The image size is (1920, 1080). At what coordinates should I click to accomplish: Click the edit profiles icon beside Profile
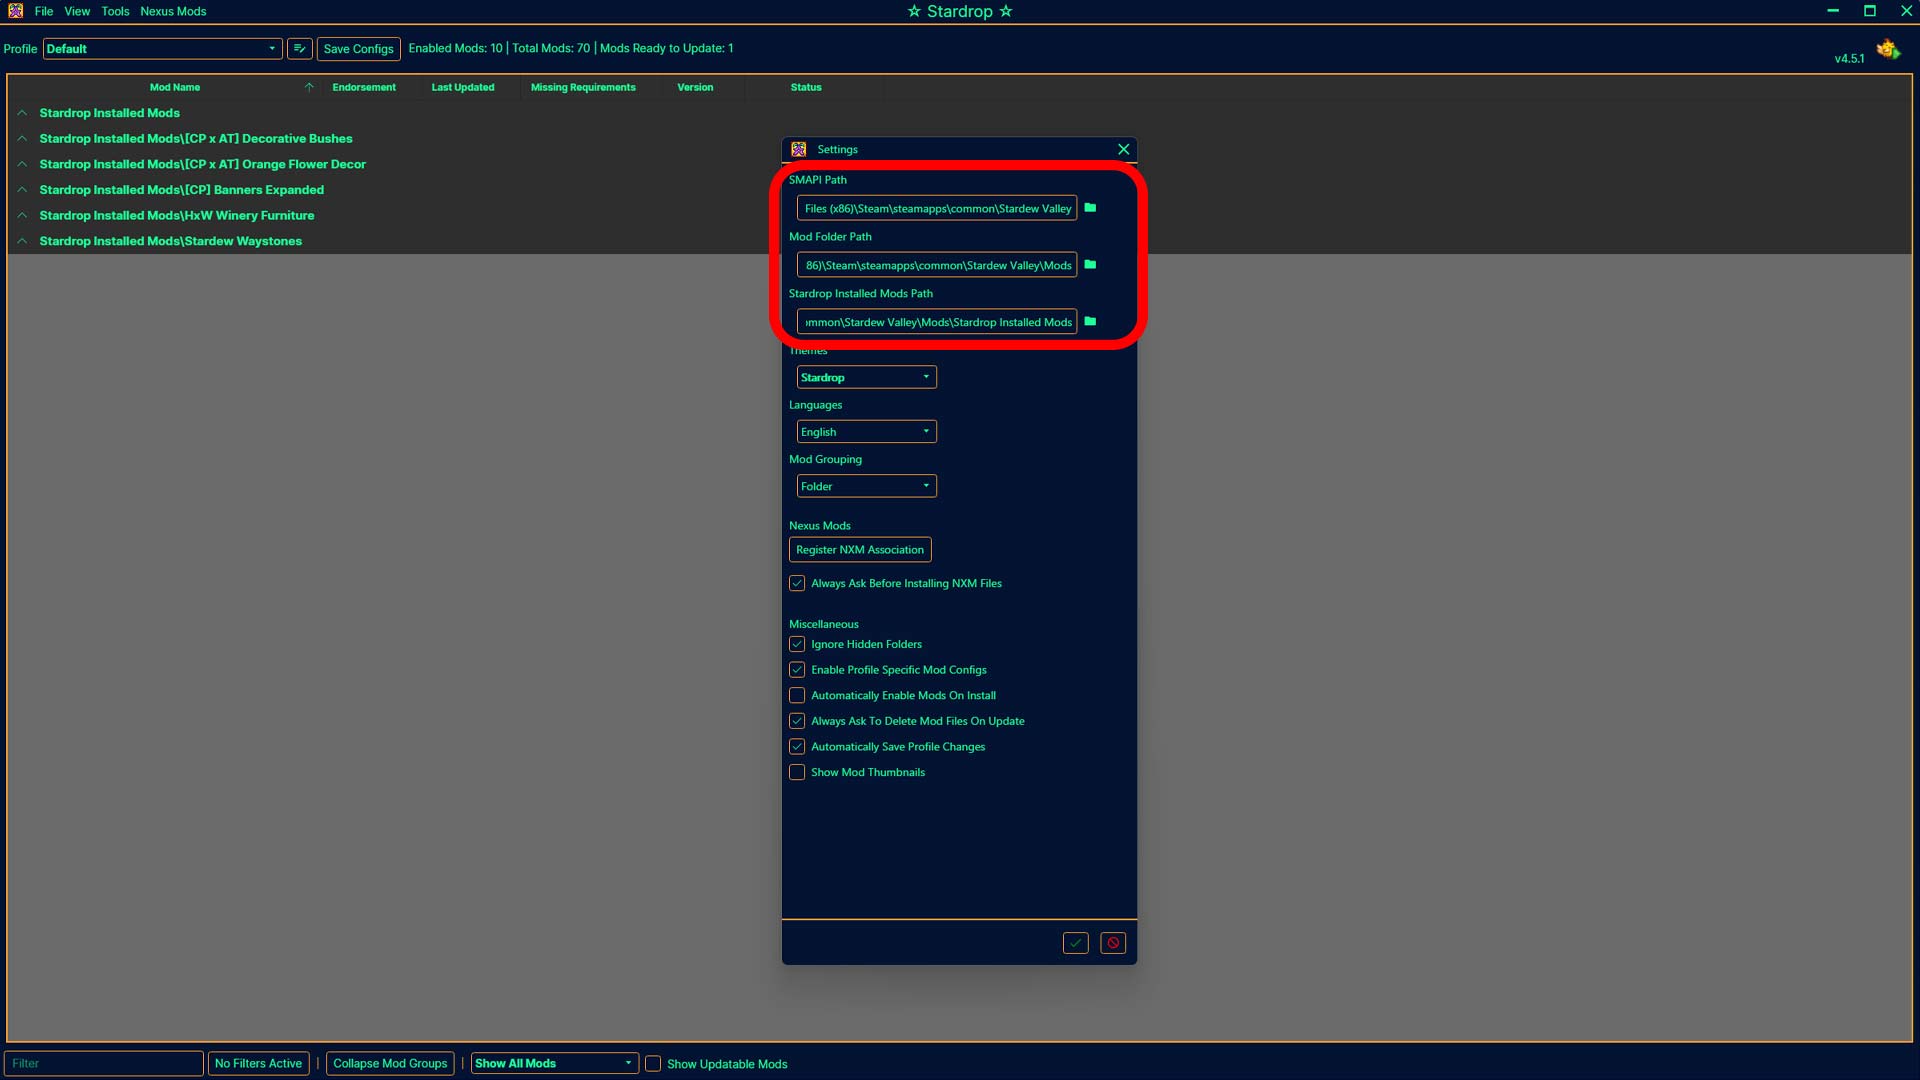300,48
